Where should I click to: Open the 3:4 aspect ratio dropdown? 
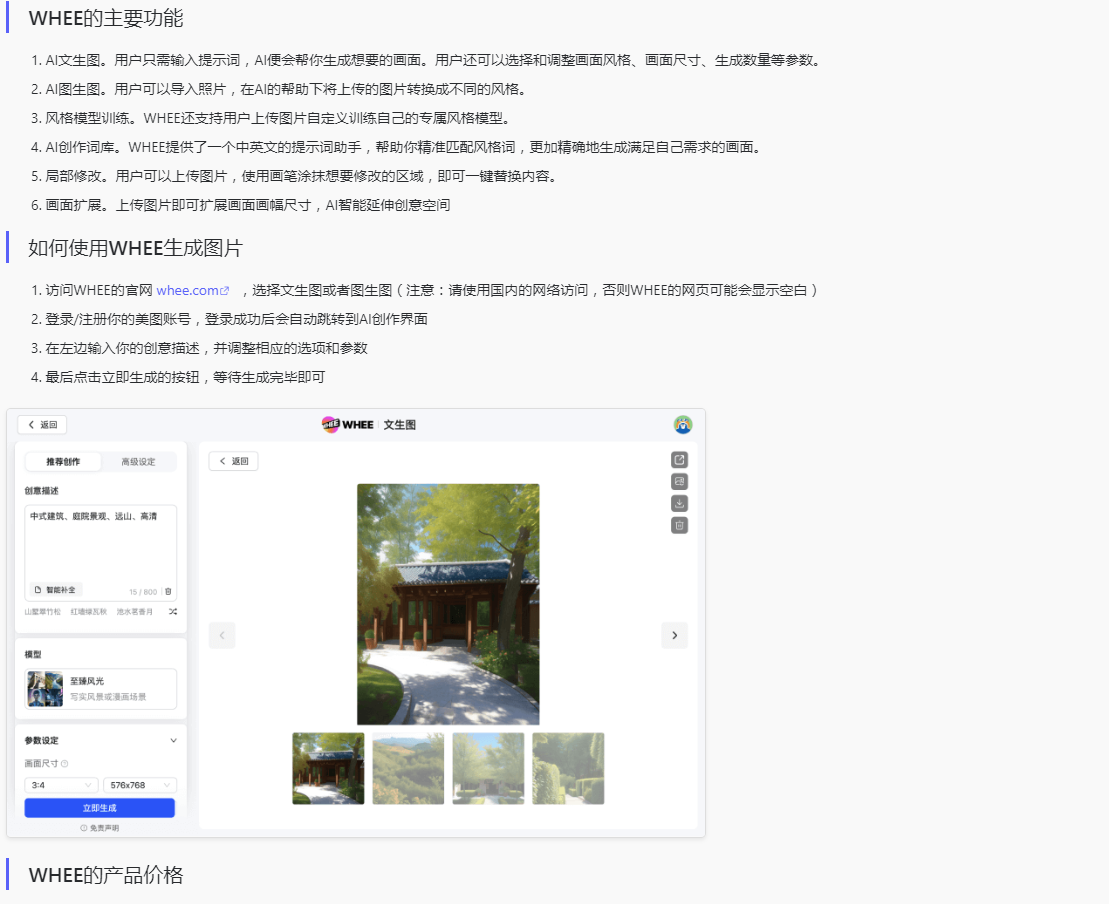coord(62,785)
